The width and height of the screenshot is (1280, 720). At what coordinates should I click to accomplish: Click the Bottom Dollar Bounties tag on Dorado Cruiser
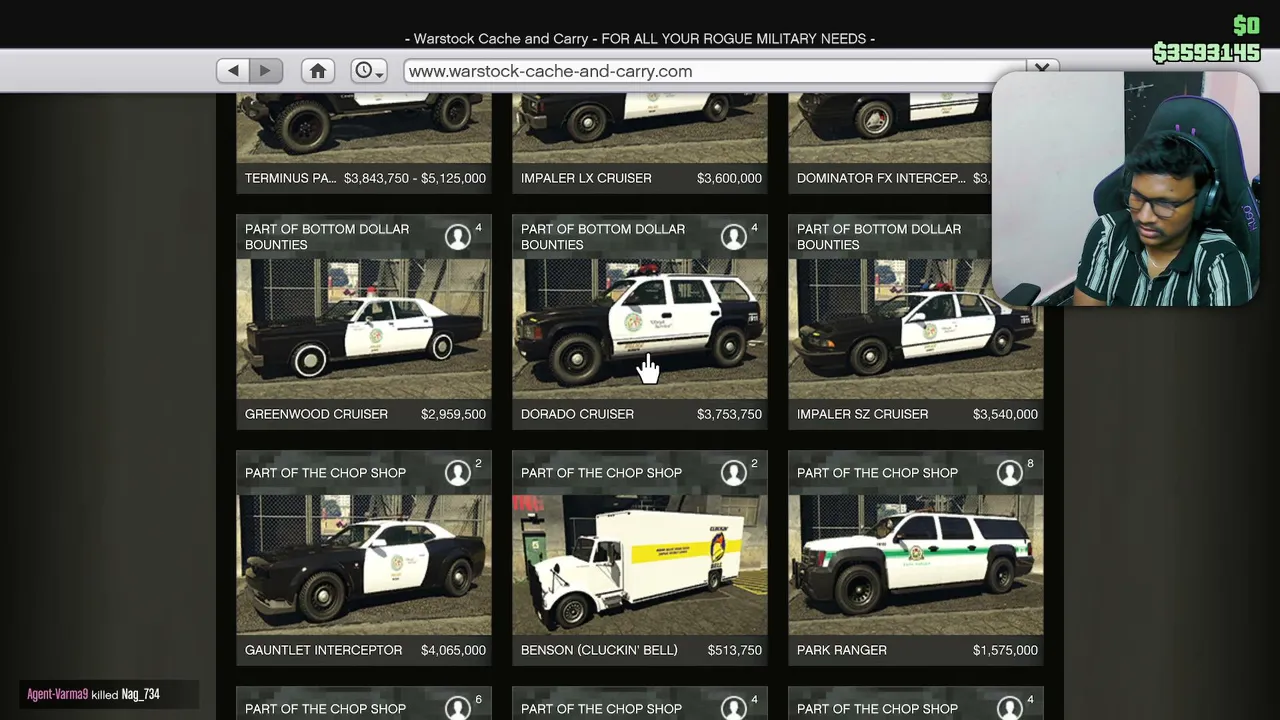[603, 237]
